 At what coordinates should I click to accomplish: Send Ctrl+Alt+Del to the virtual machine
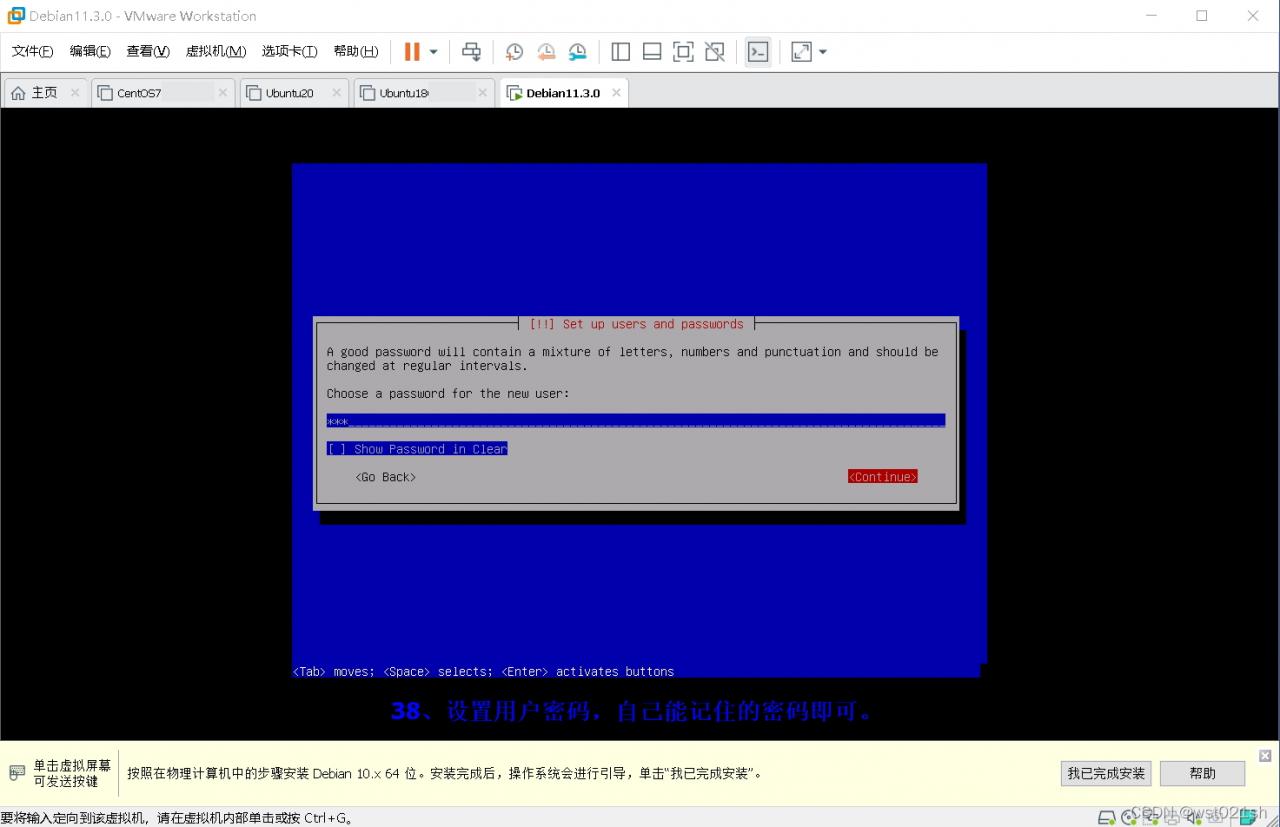[x=471, y=52]
